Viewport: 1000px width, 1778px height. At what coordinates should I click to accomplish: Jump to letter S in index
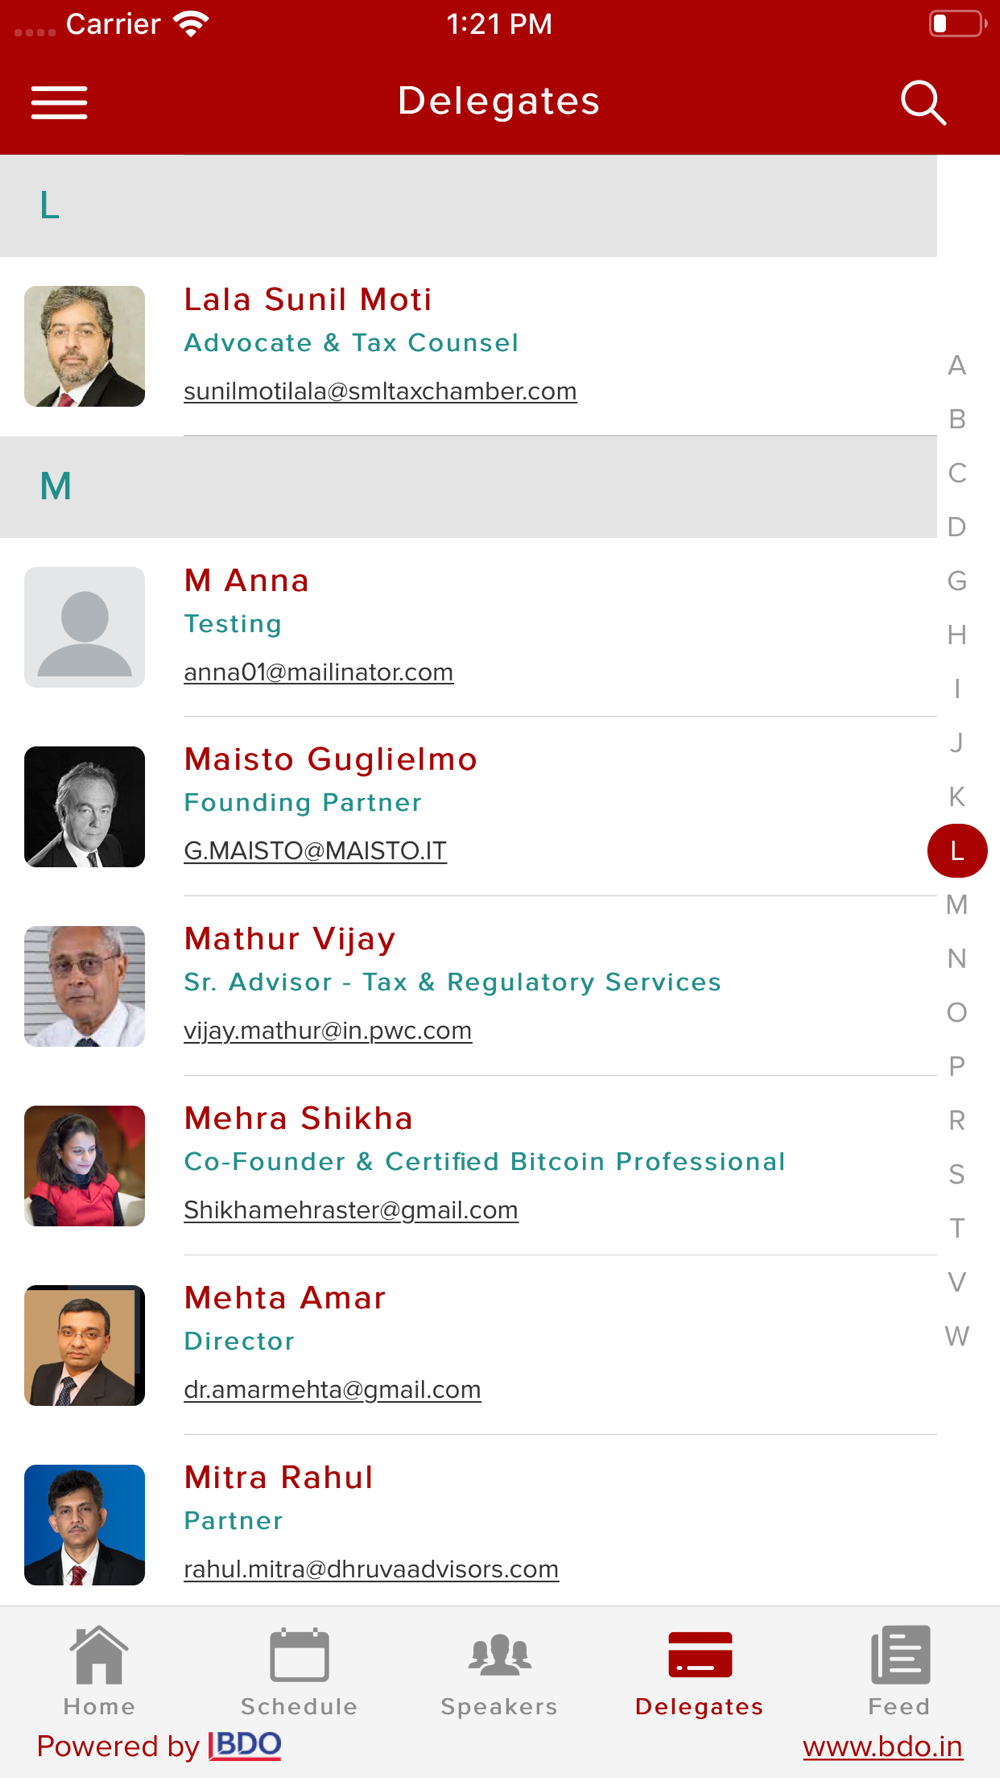click(957, 1174)
